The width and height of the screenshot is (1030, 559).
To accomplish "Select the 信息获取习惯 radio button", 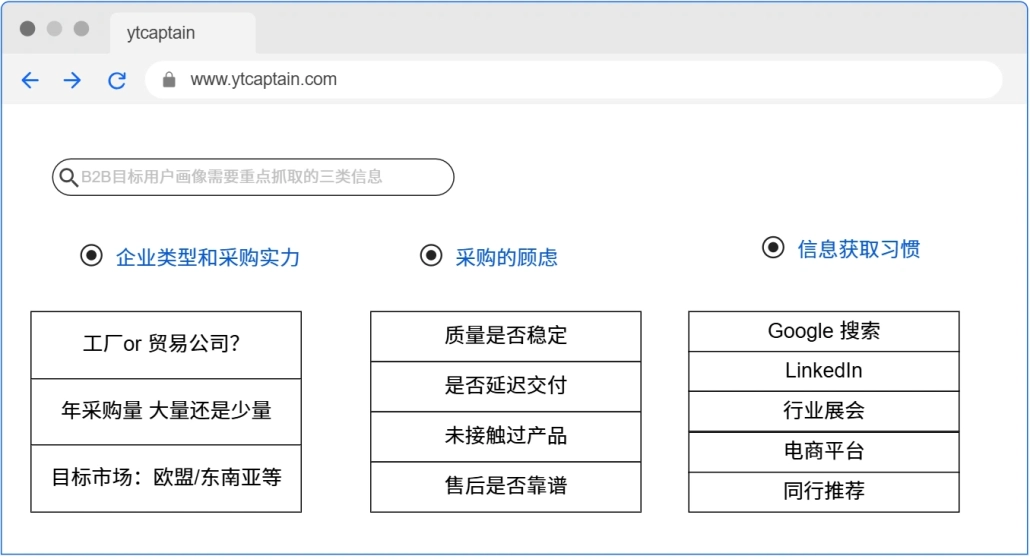I will click(x=773, y=247).
